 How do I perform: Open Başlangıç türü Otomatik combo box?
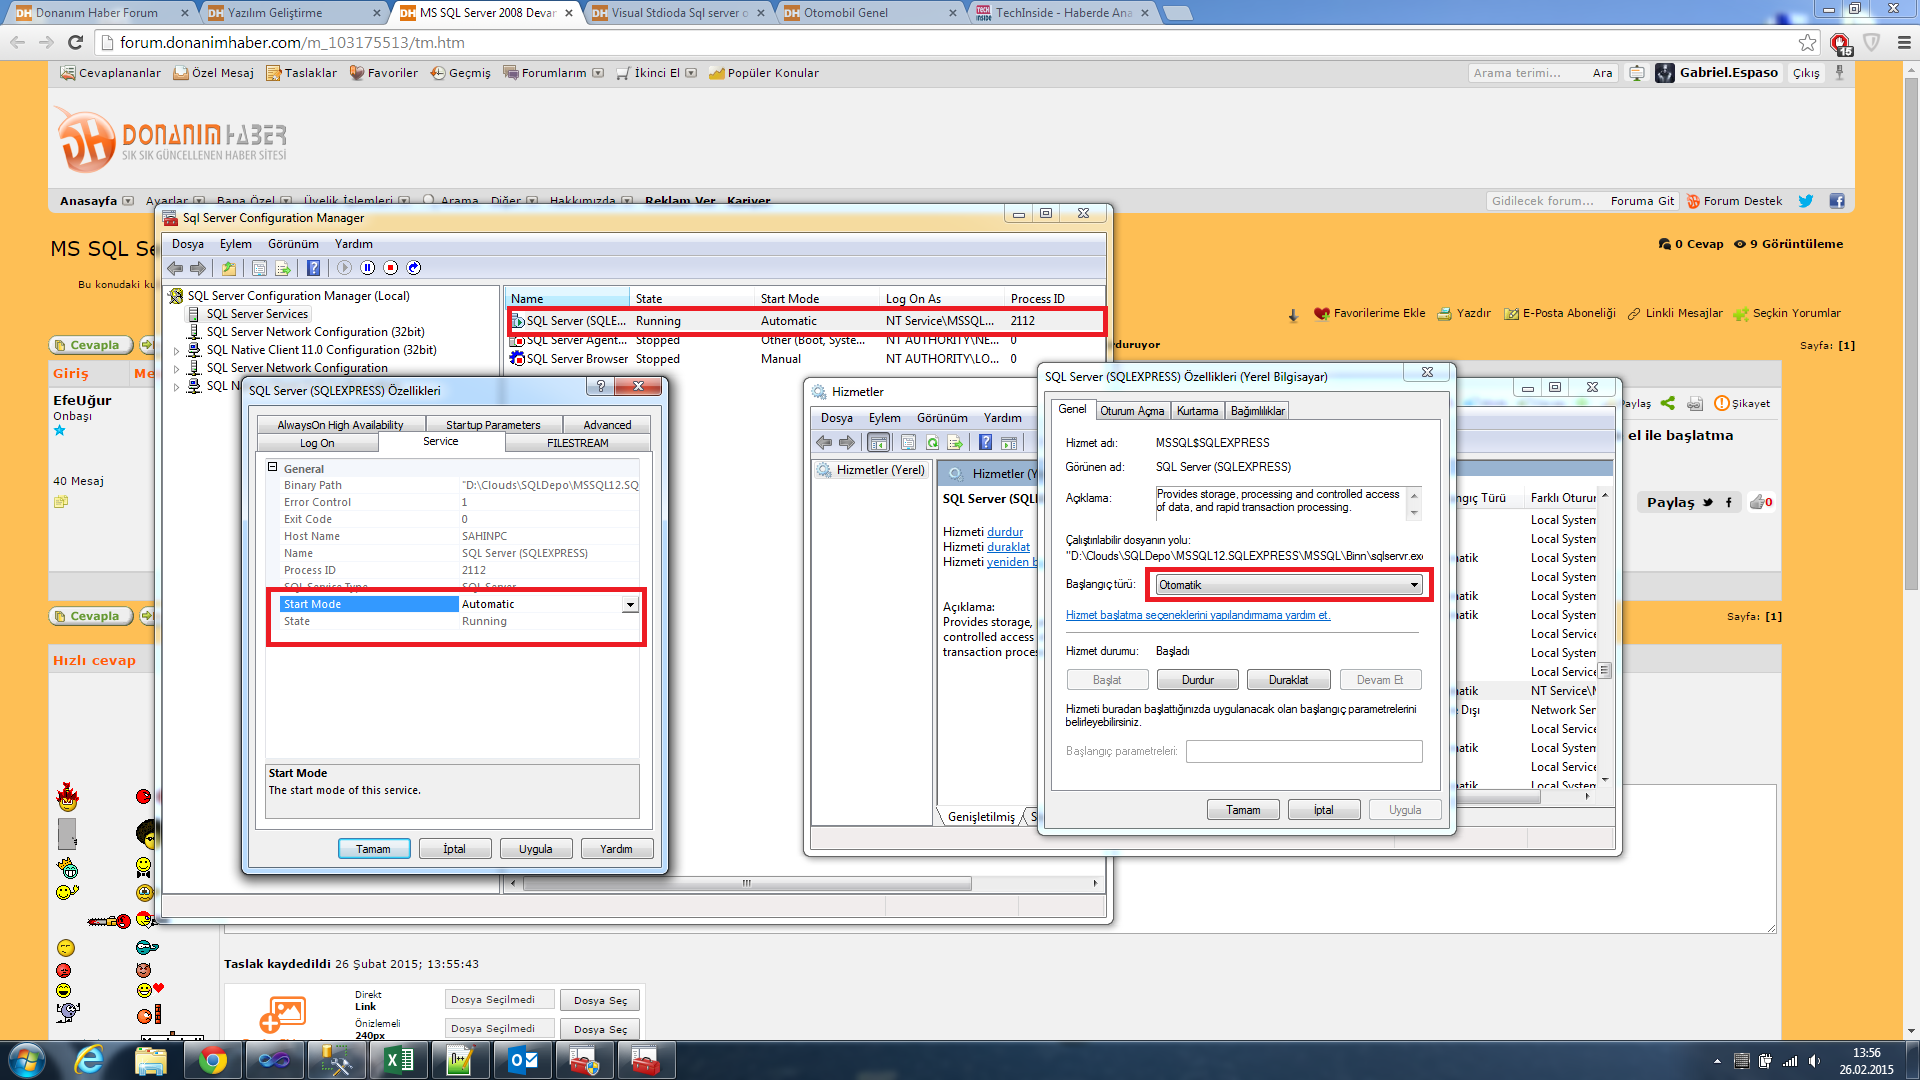coord(1289,585)
